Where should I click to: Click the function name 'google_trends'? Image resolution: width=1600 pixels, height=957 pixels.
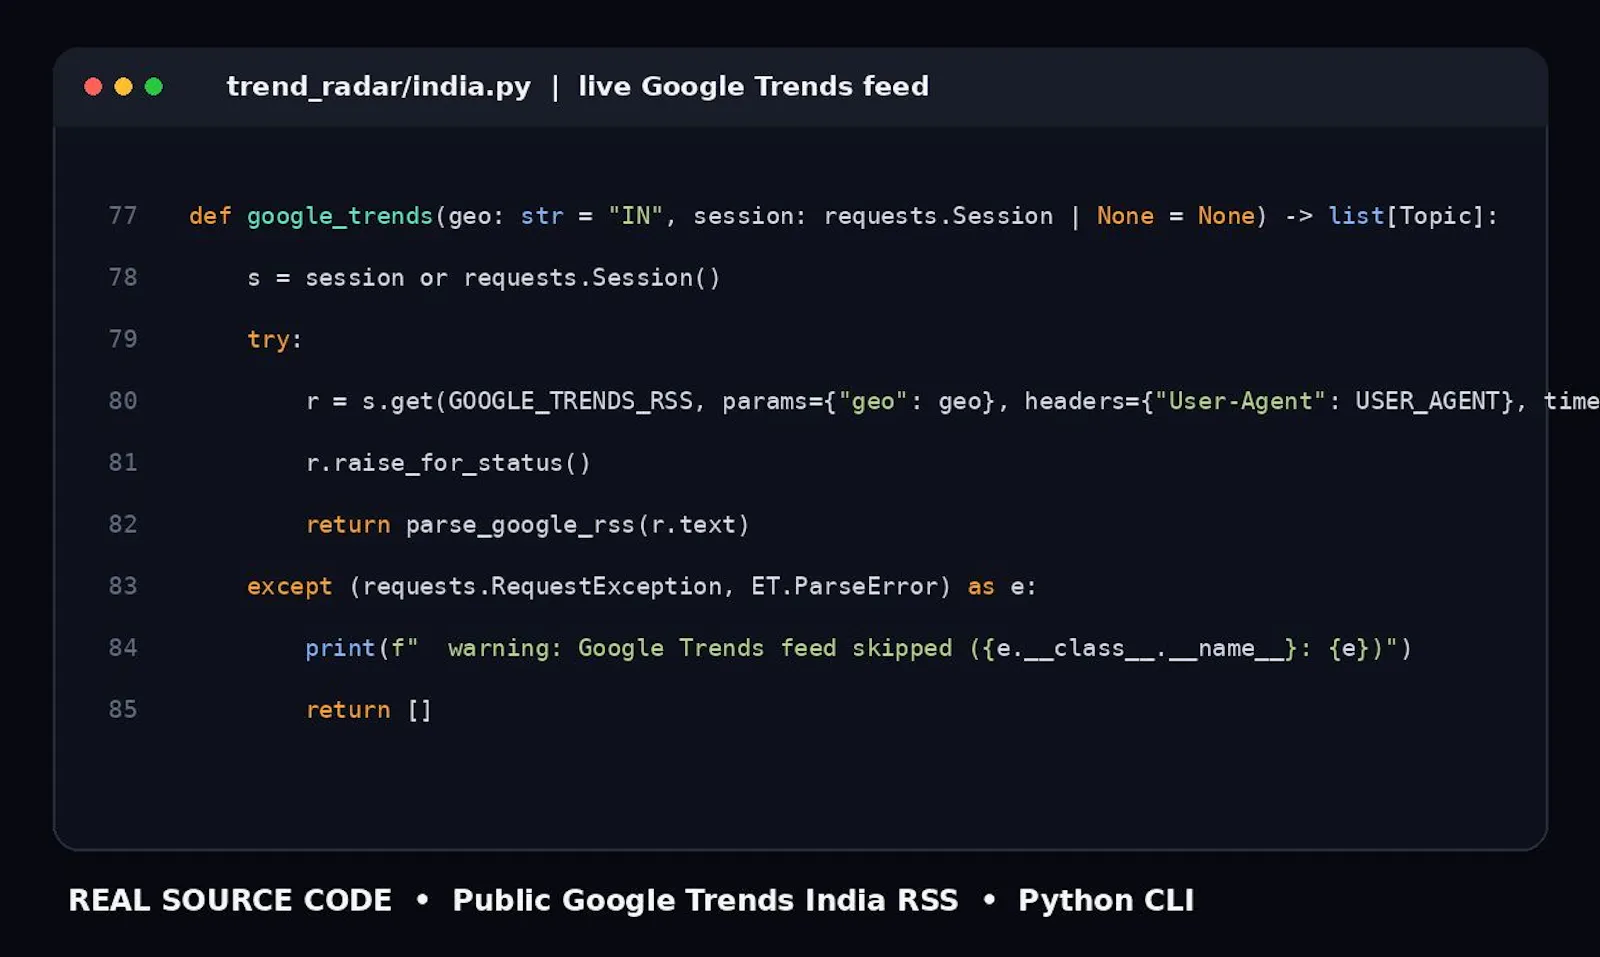click(x=340, y=217)
